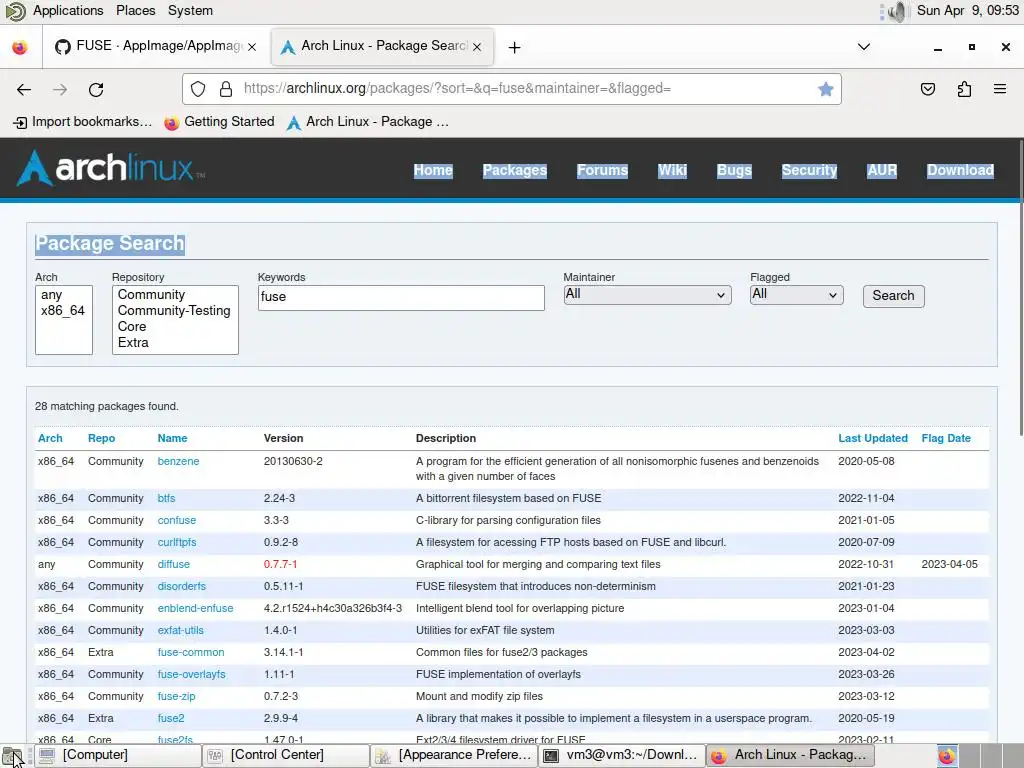
Task: Sort results by Repo column
Action: tap(101, 438)
